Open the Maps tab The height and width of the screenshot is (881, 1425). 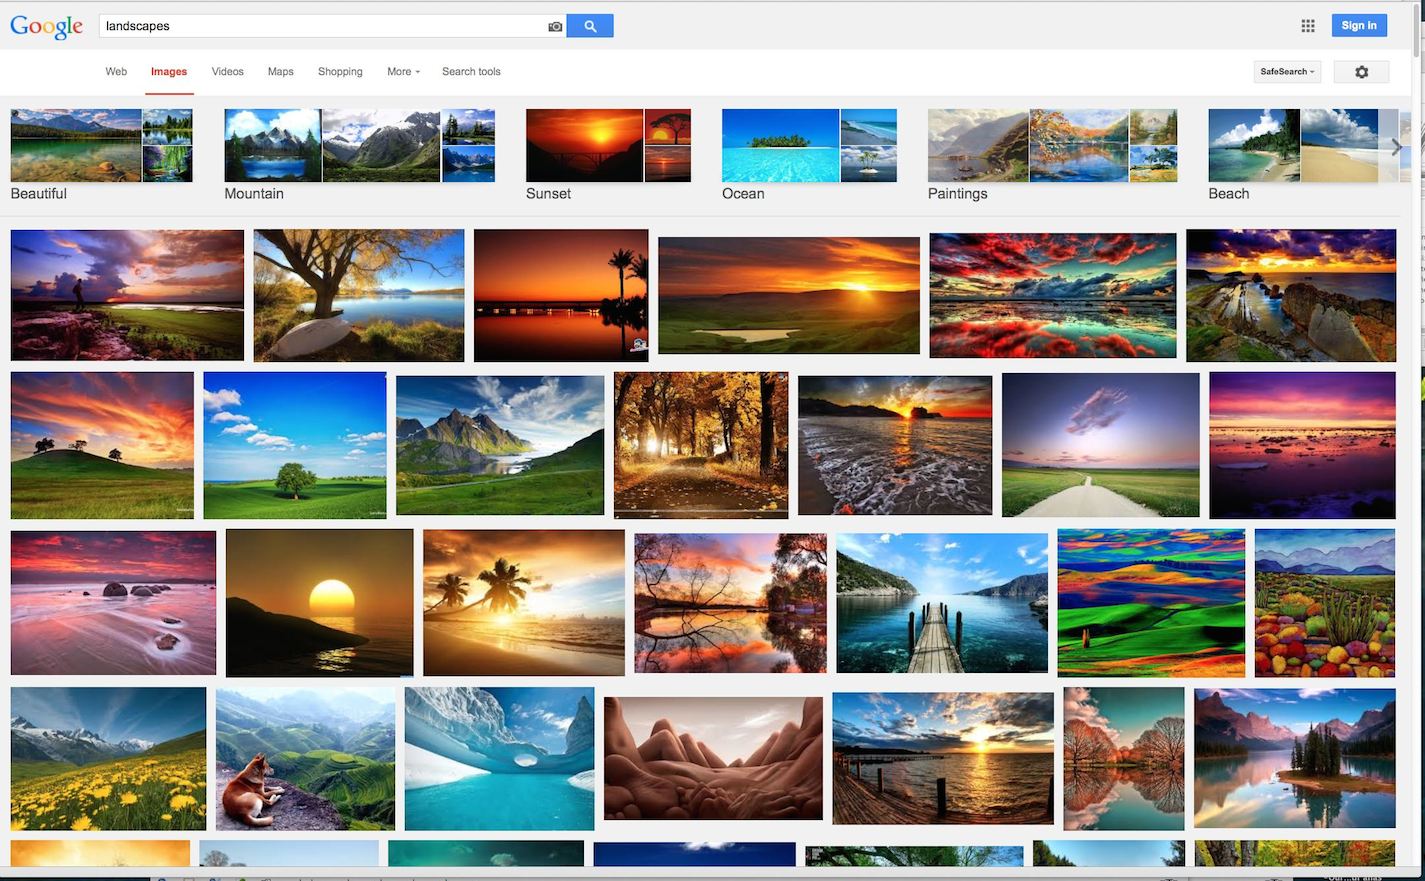point(281,72)
